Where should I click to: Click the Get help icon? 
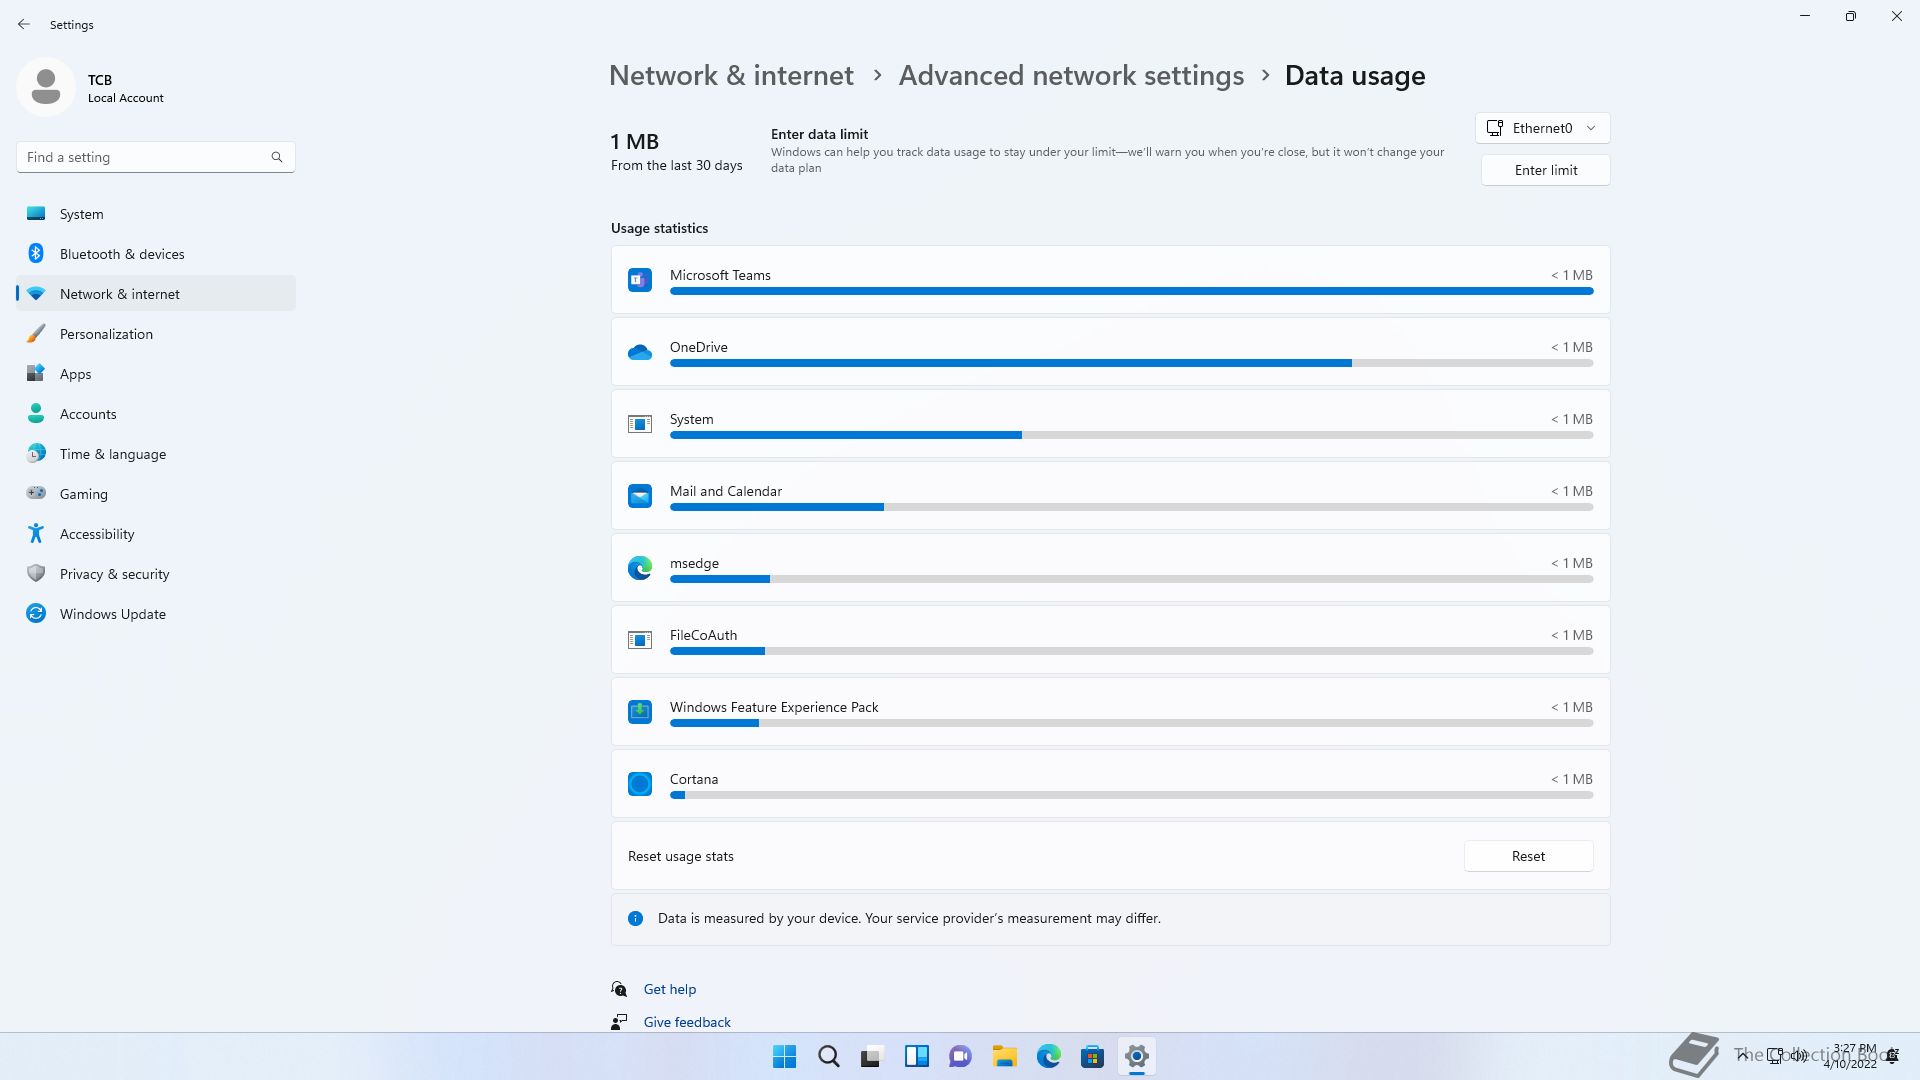coord(620,989)
